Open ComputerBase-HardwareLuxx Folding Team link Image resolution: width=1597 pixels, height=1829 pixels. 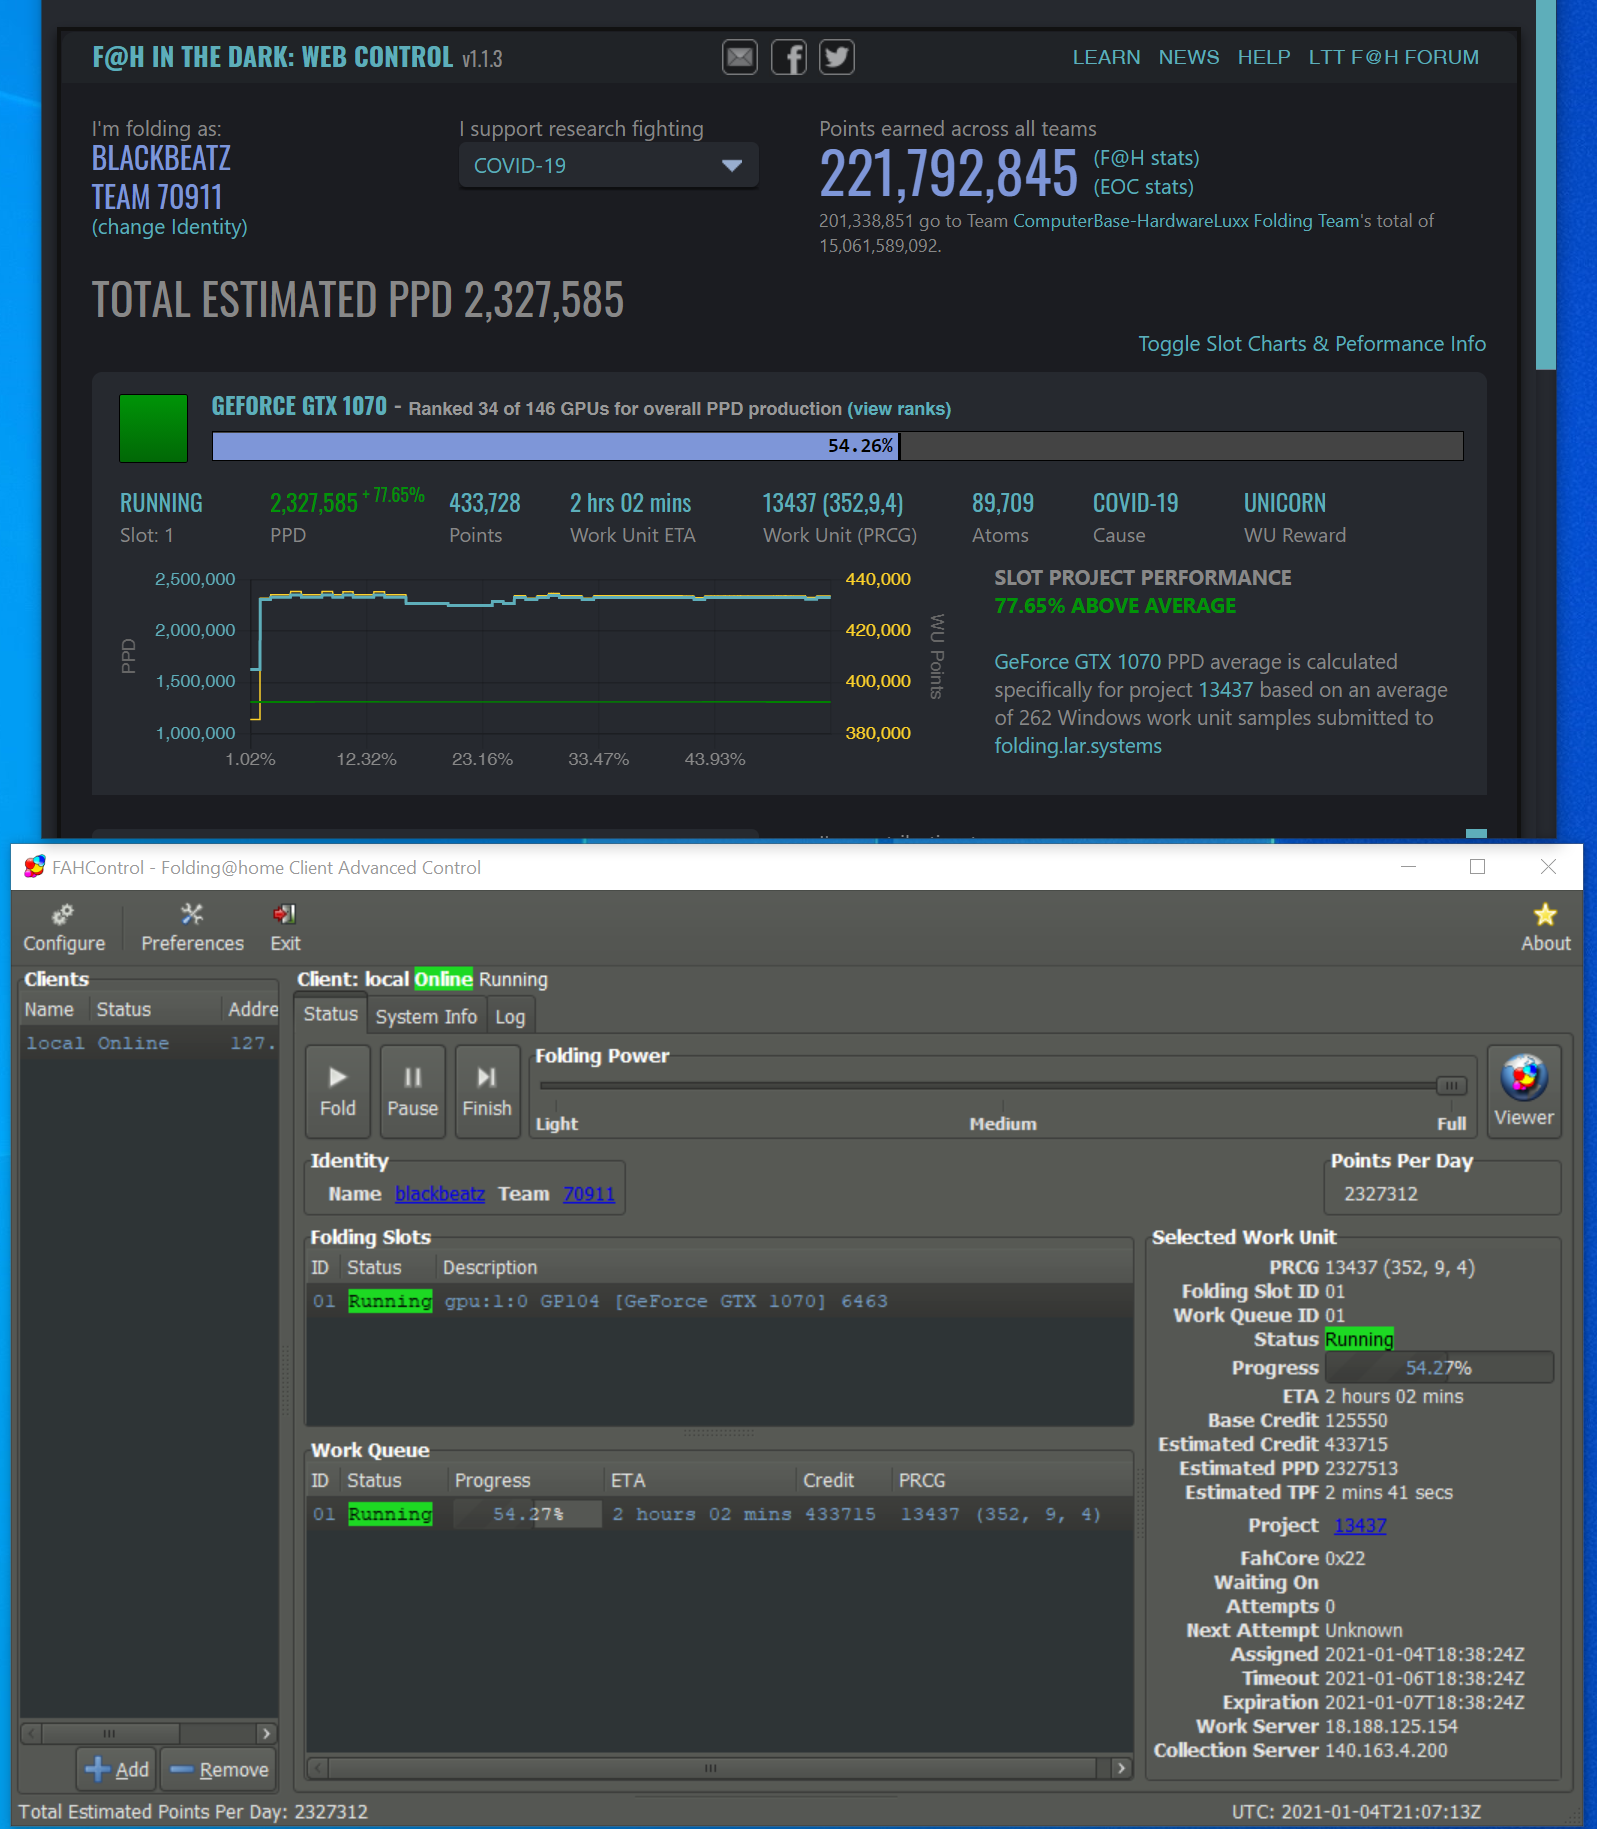[1186, 221]
